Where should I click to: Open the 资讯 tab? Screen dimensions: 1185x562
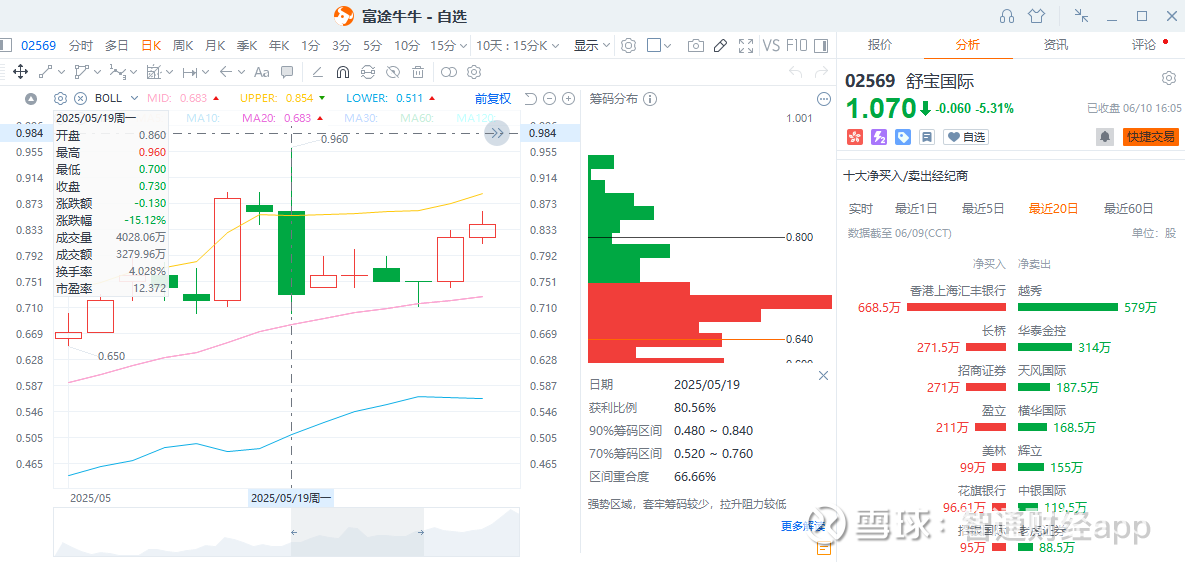(1056, 45)
